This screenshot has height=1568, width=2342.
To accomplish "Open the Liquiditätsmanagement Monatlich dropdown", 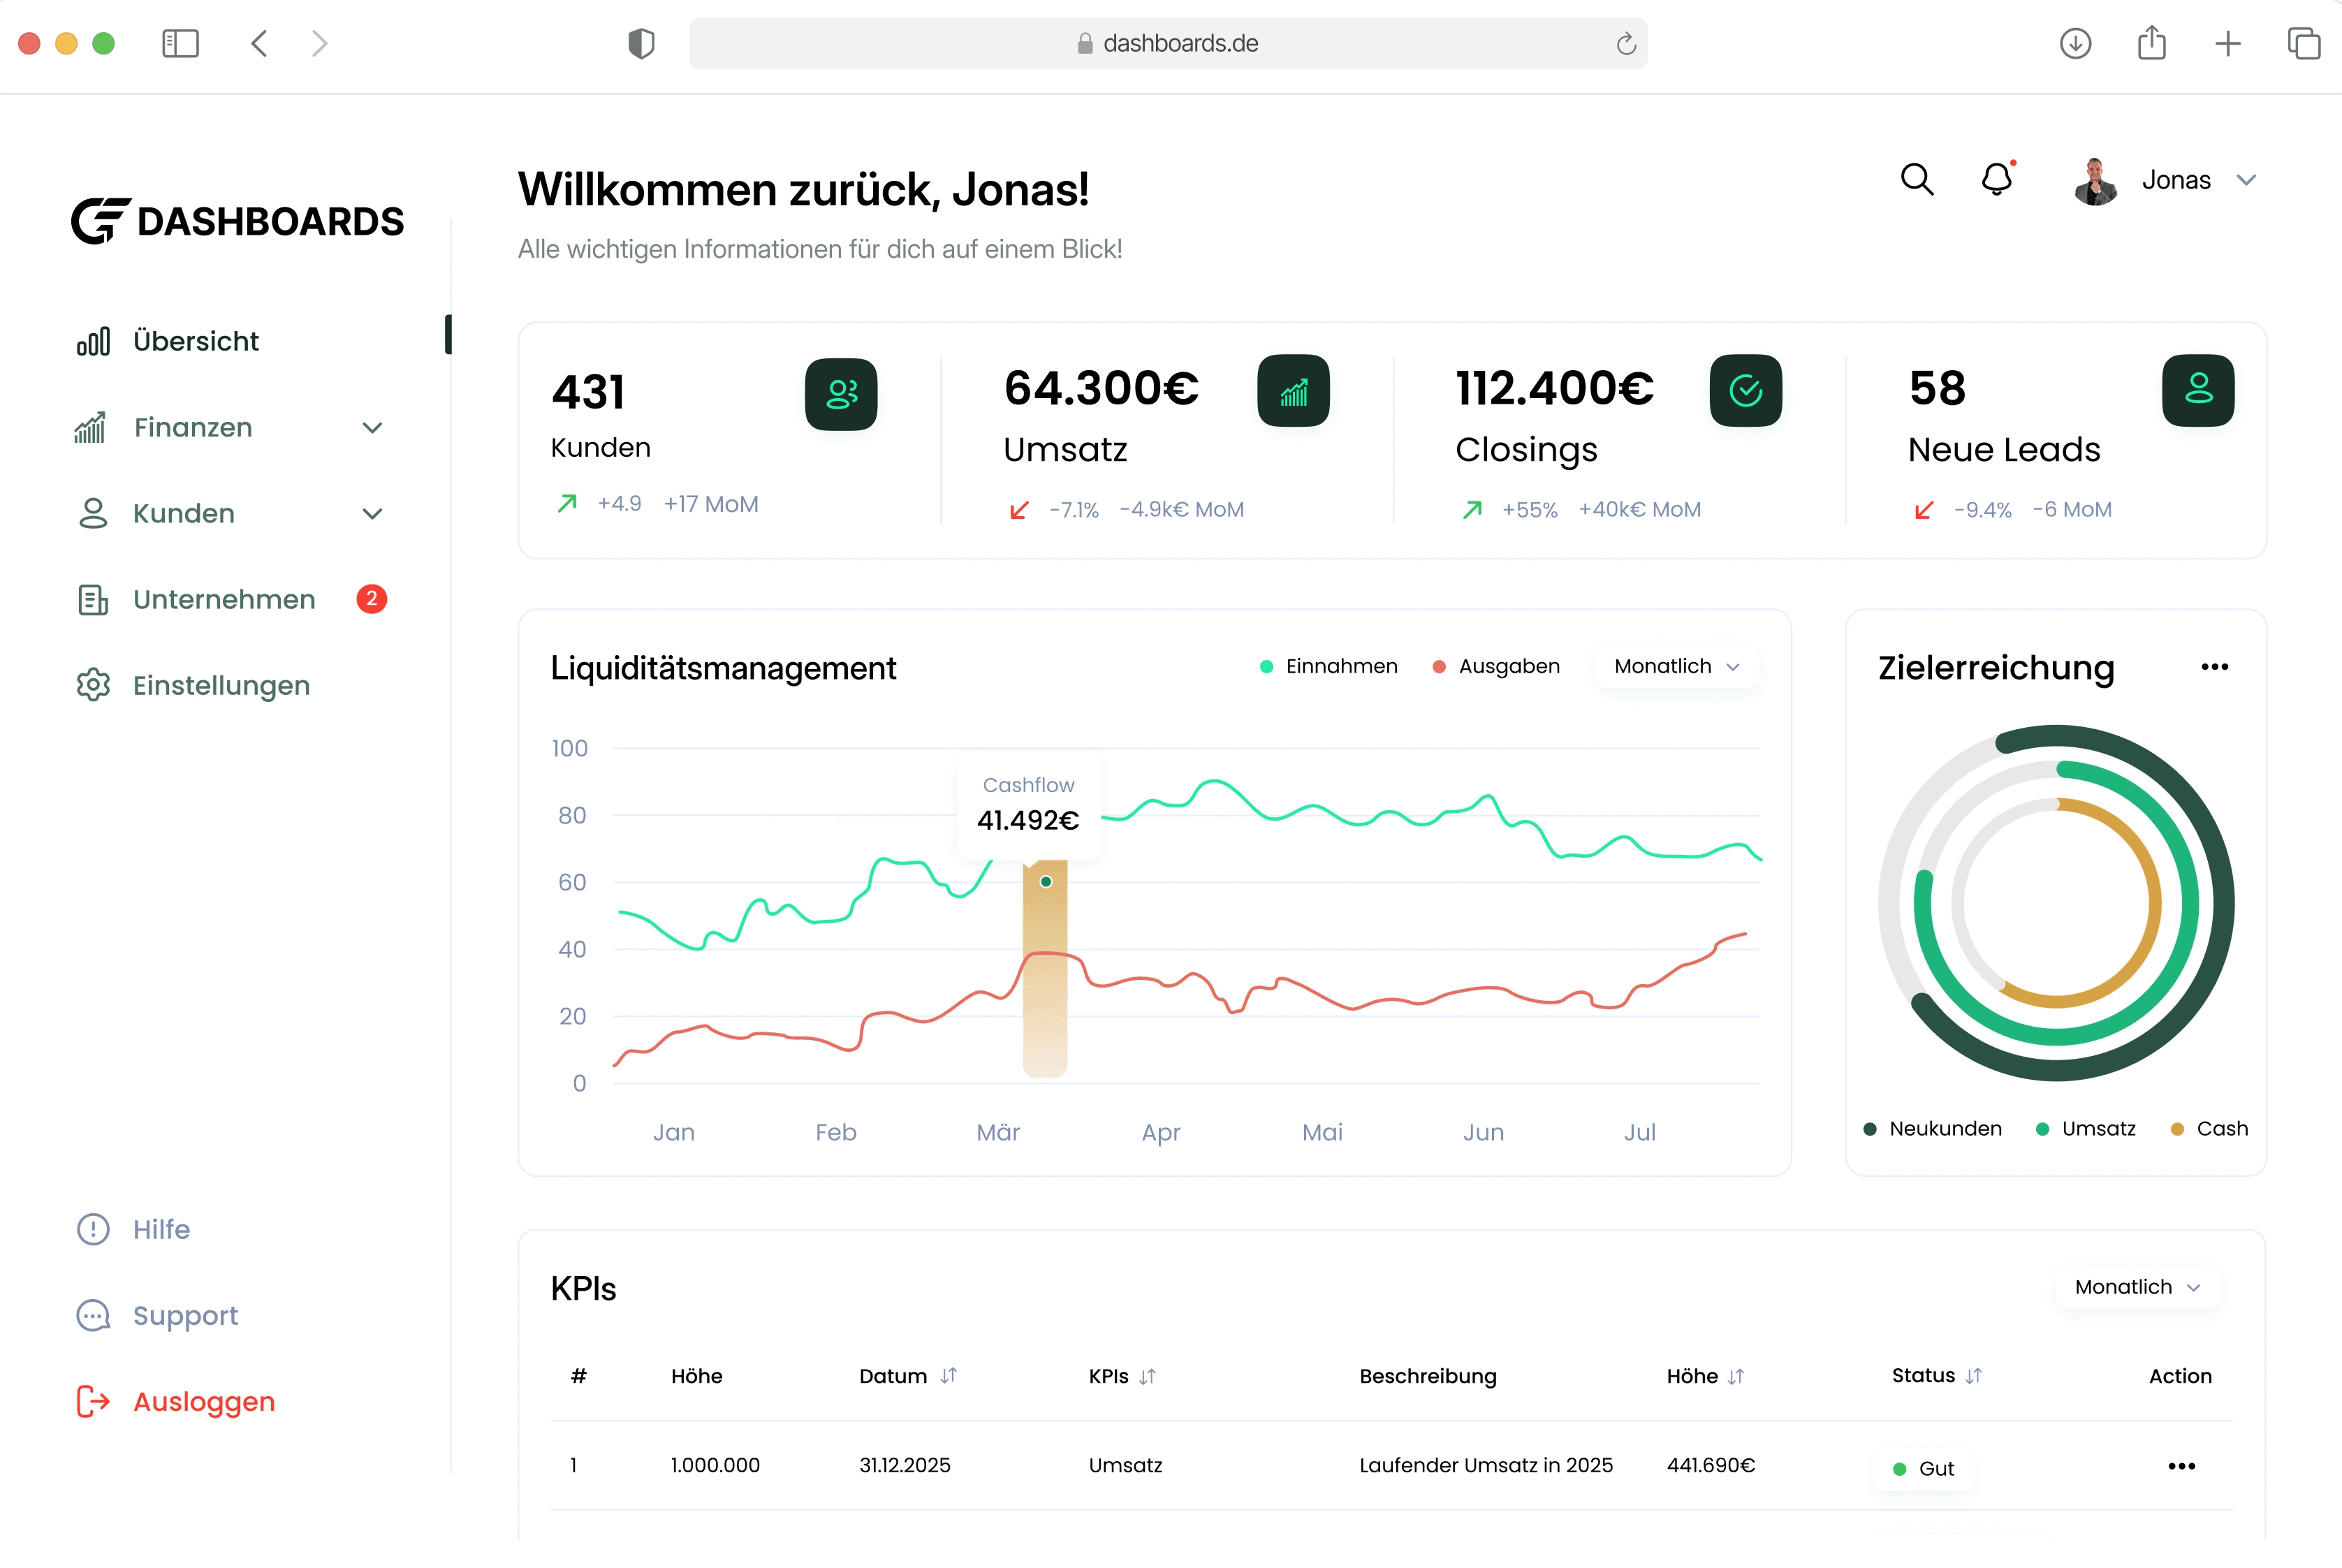I will click(x=1677, y=666).
